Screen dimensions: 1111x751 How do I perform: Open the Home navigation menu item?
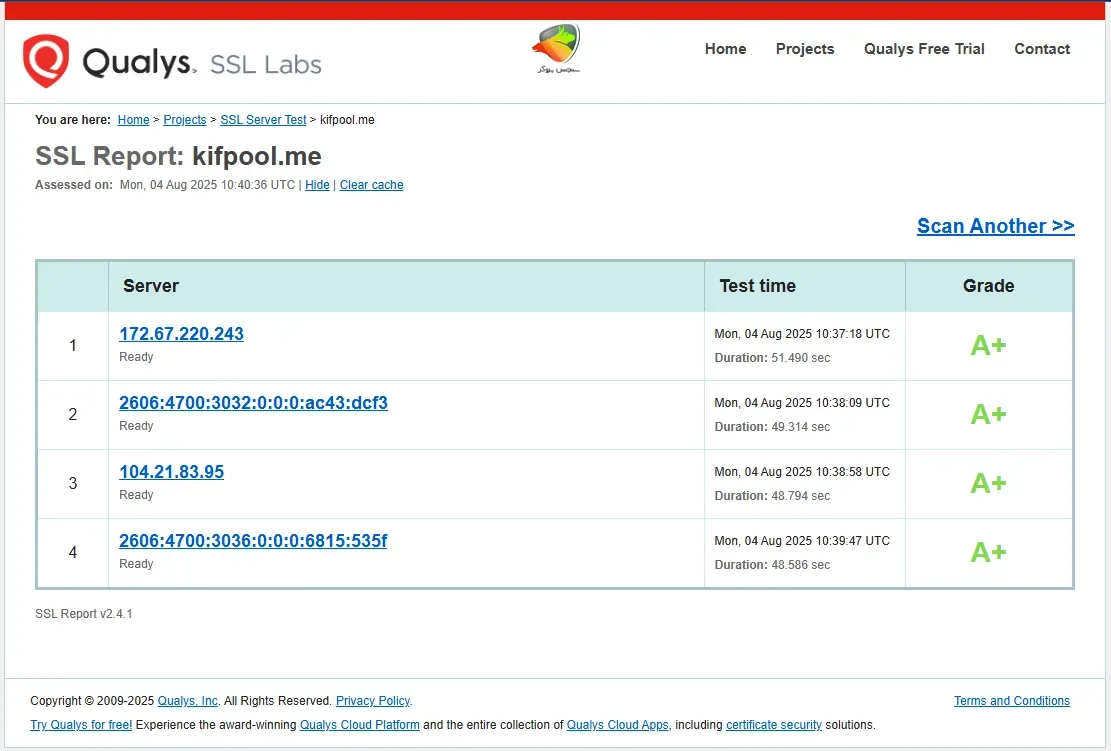(x=725, y=49)
